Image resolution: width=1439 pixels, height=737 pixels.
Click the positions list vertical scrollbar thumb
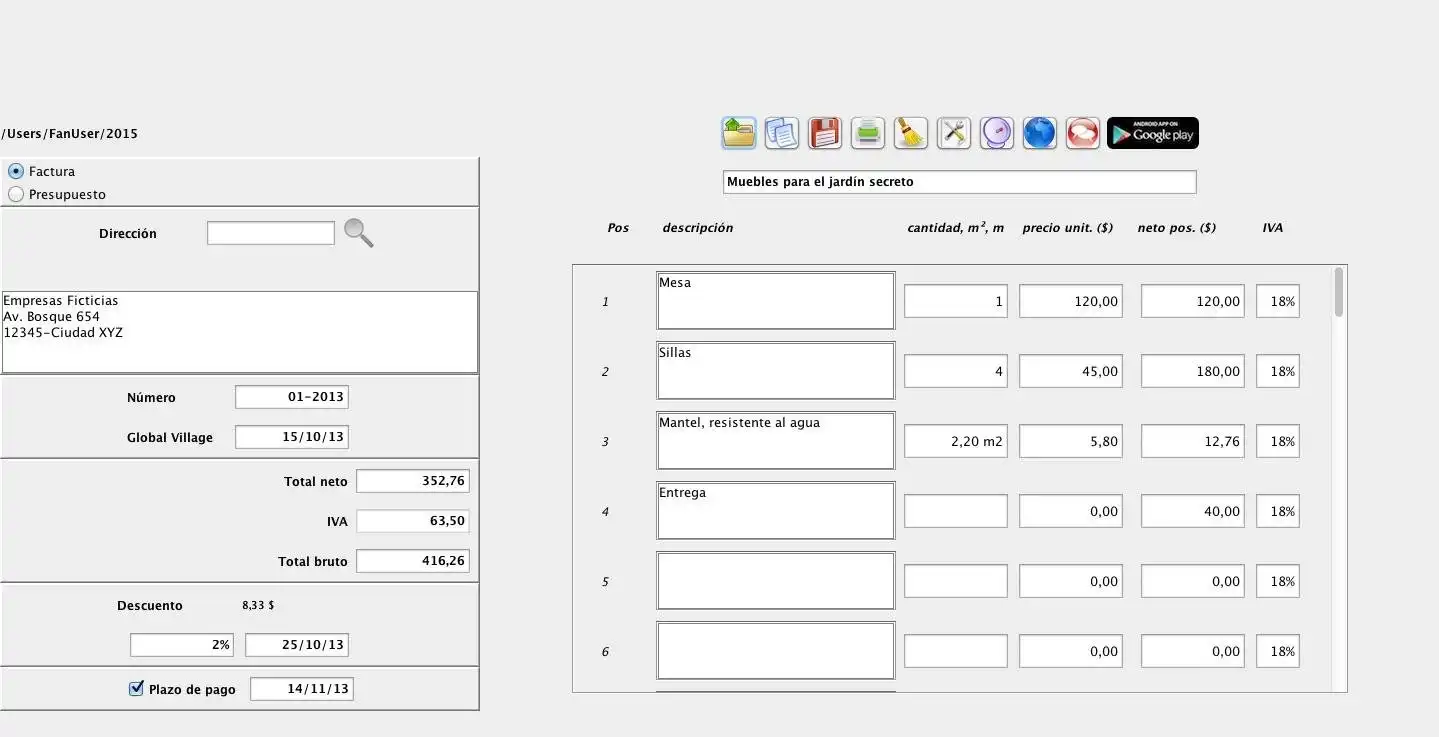click(x=1339, y=292)
